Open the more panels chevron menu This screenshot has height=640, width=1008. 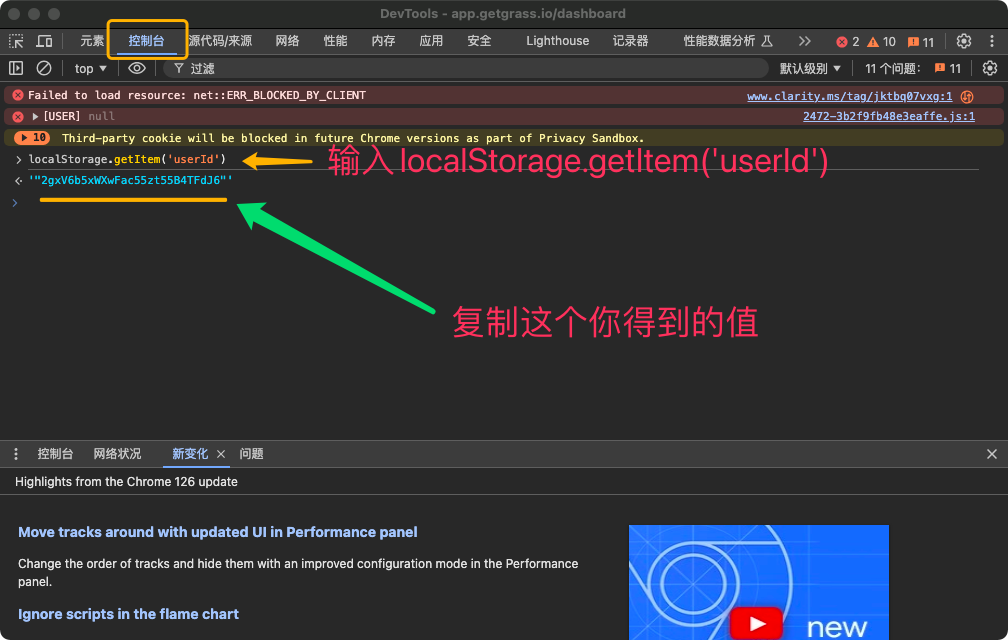(804, 41)
